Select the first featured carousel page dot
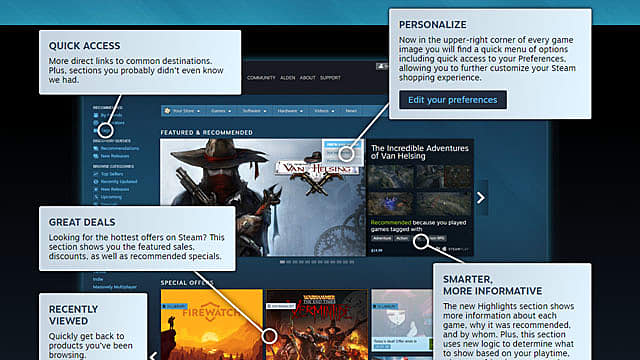This screenshot has height=360, width=640. [282, 262]
